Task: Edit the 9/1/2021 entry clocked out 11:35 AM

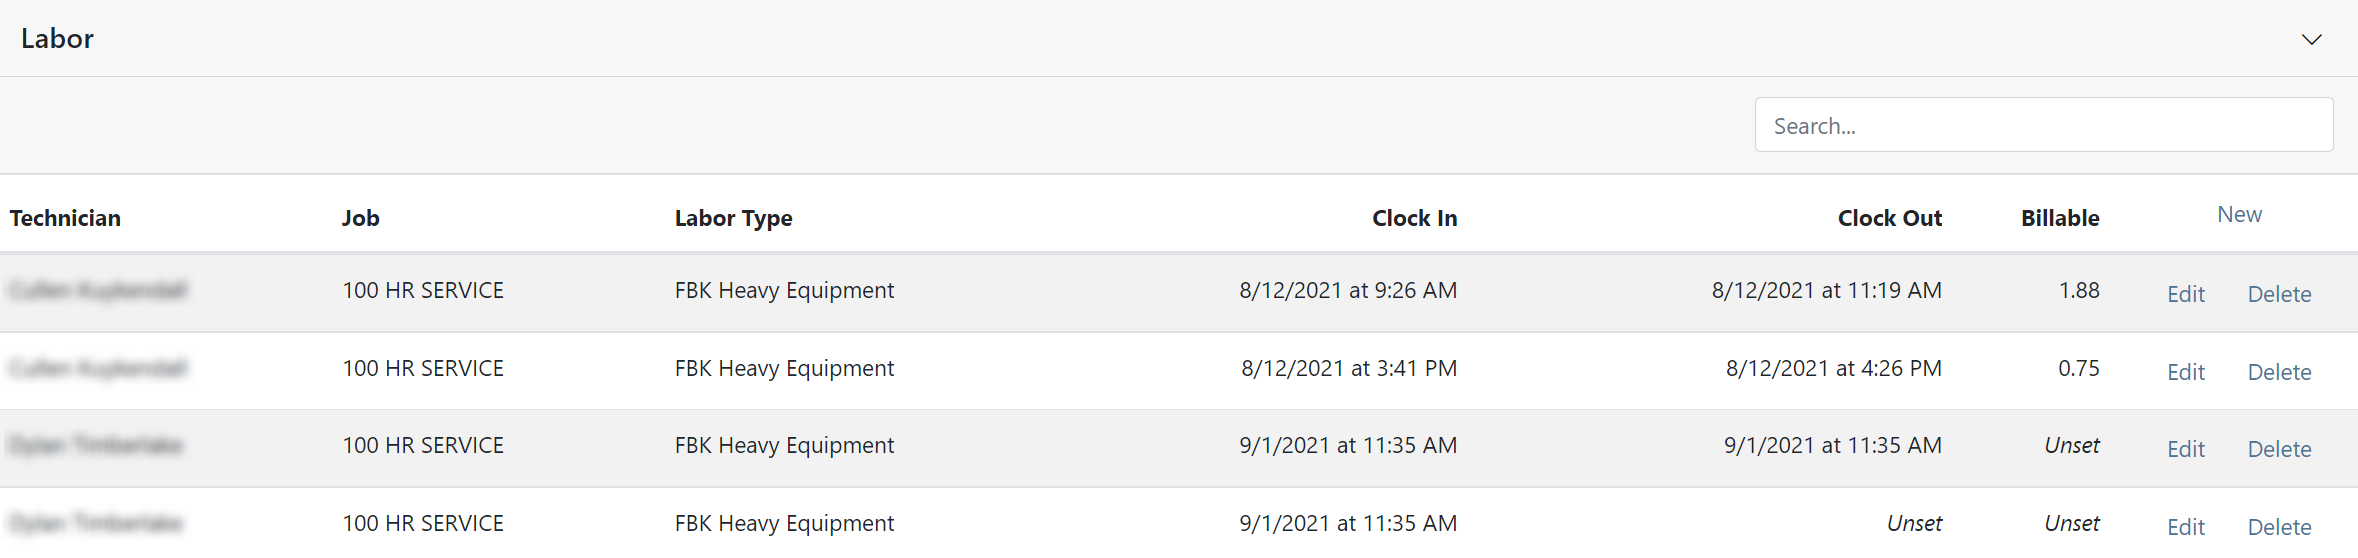Action: (x=2186, y=449)
